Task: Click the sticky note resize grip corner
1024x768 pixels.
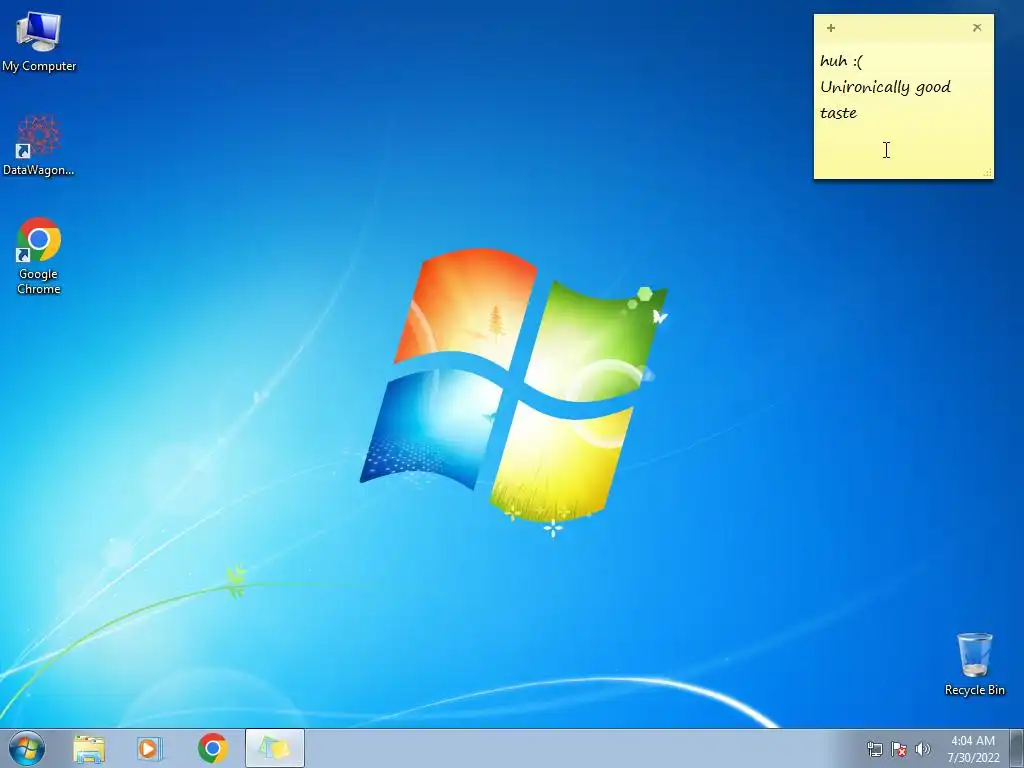Action: [988, 172]
